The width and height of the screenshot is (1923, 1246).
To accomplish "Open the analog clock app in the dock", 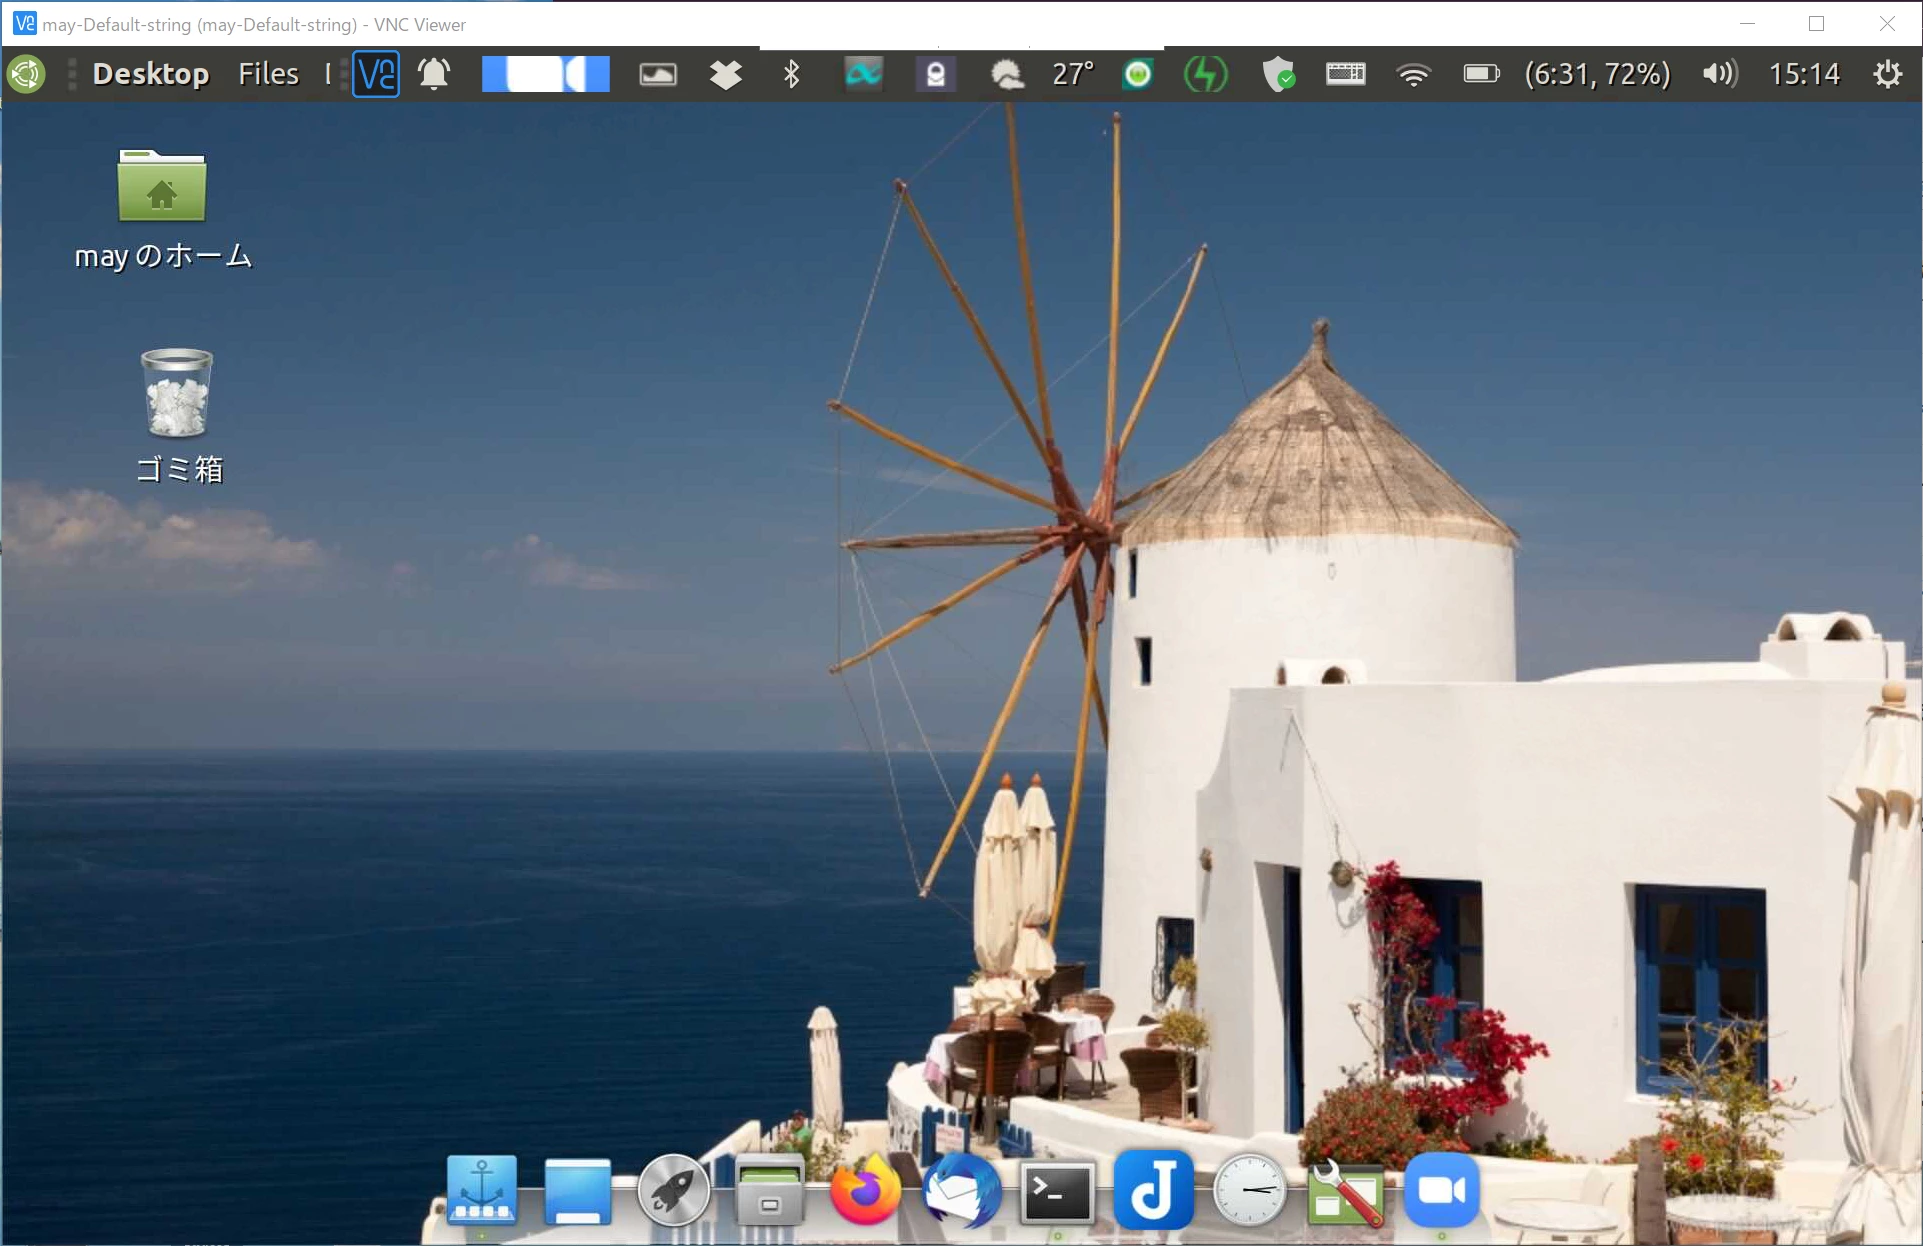I will click(x=1249, y=1190).
